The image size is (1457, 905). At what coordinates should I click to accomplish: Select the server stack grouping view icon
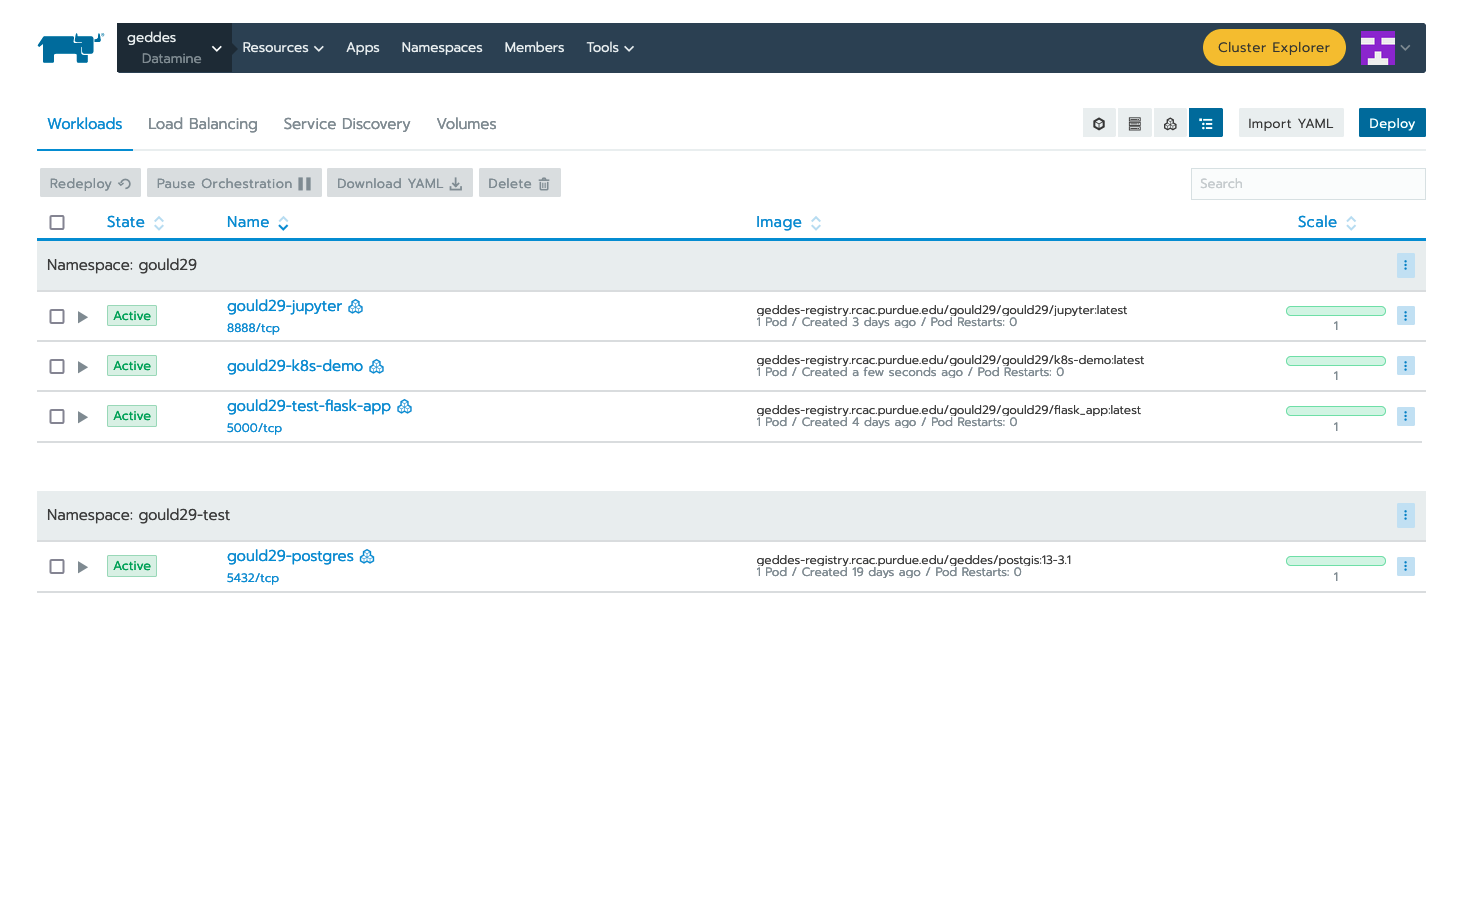pyautogui.click(x=1135, y=122)
